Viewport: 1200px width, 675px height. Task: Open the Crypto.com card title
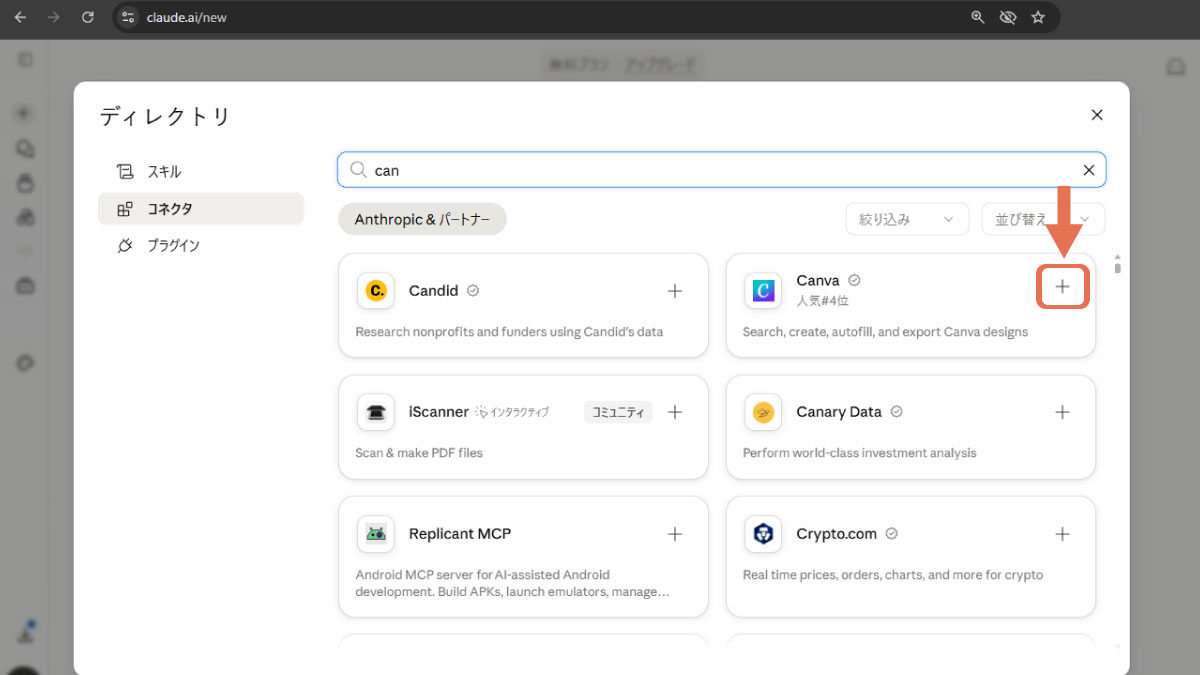click(837, 534)
